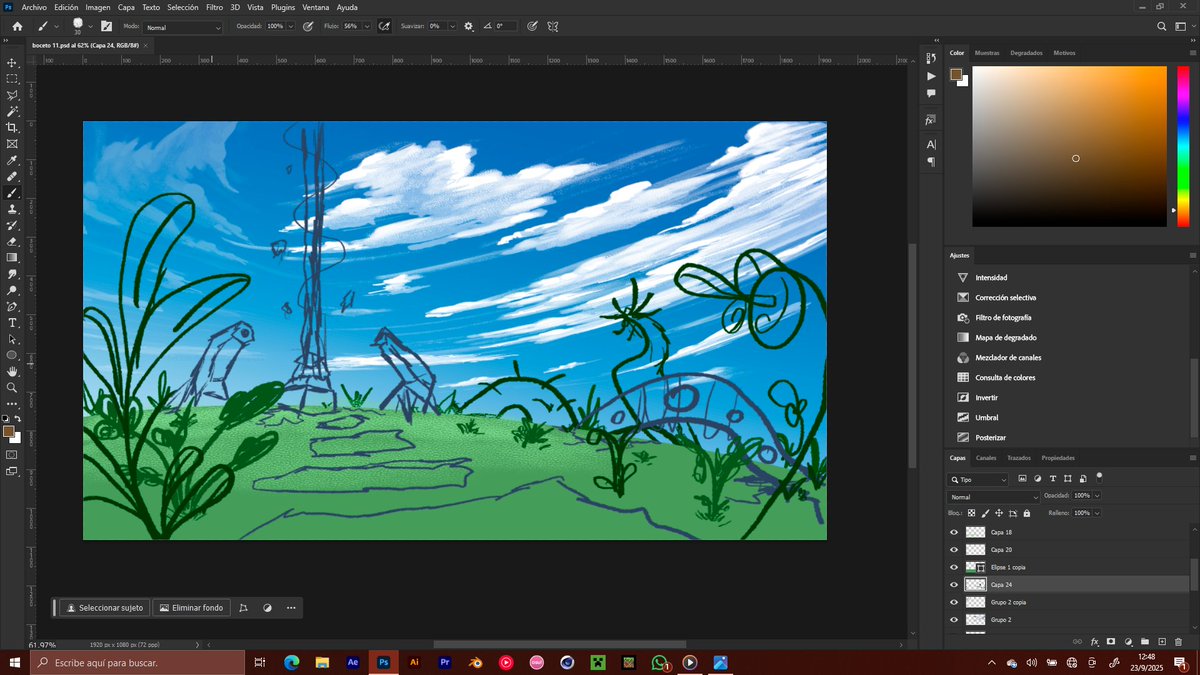Image resolution: width=1200 pixels, height=675 pixels.
Task: Add Mapa de degradado adjustment
Action: coord(1006,337)
